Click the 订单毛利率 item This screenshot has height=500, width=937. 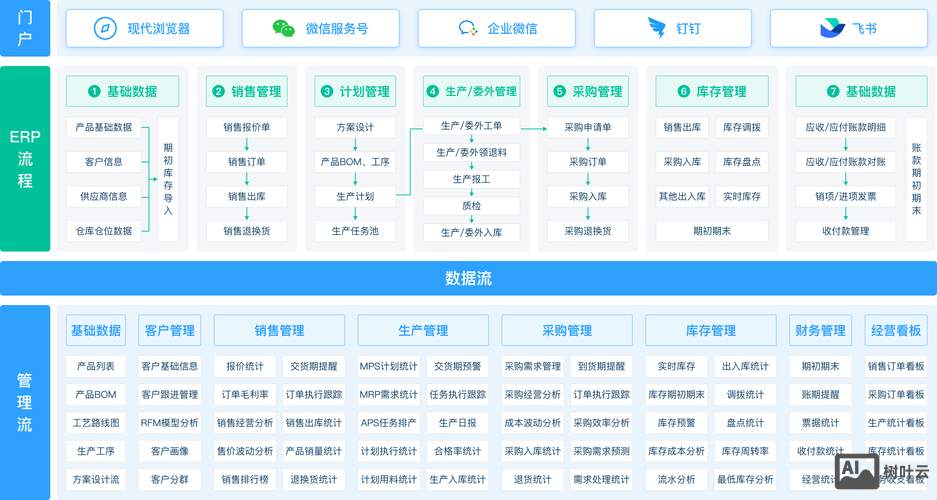[245, 395]
